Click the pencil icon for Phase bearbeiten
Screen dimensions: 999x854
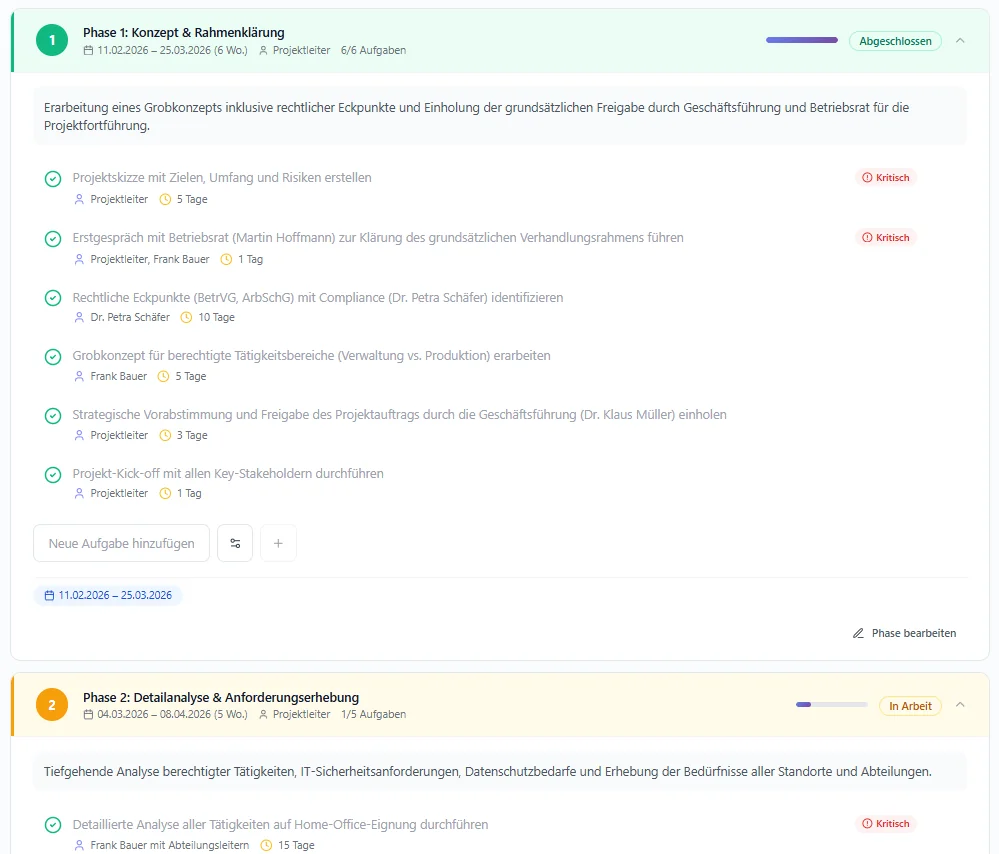(x=858, y=633)
